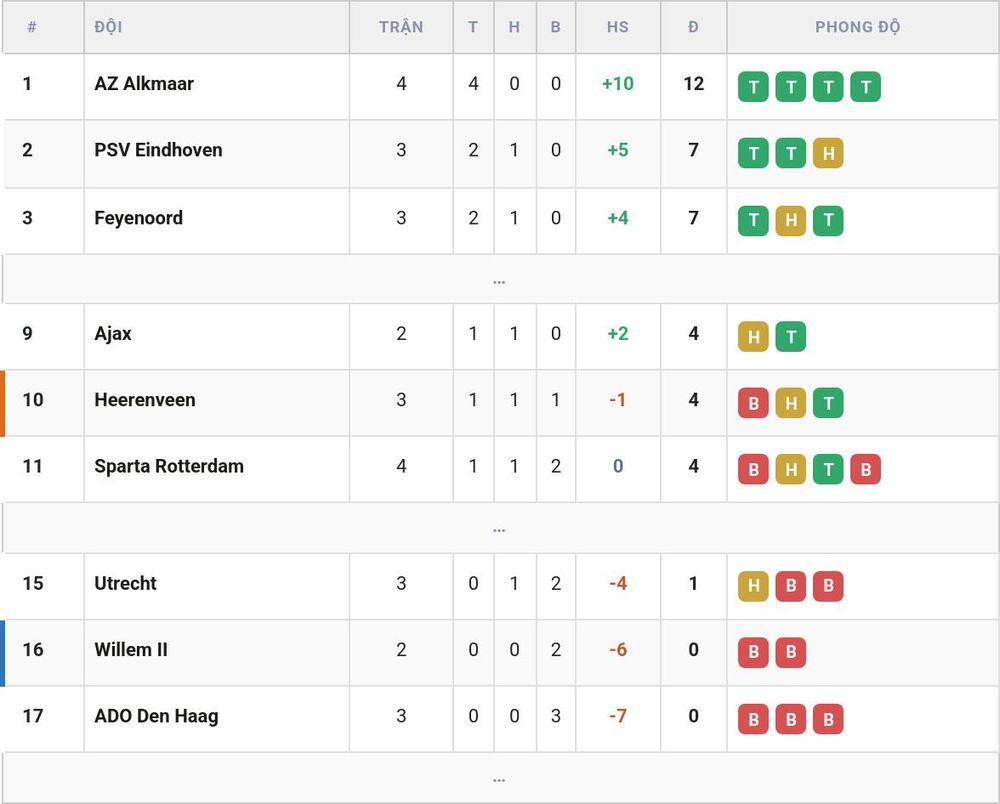The image size is (1000, 804).
Task: Click ADO Den Haag's third red B badge
Action: (828, 719)
